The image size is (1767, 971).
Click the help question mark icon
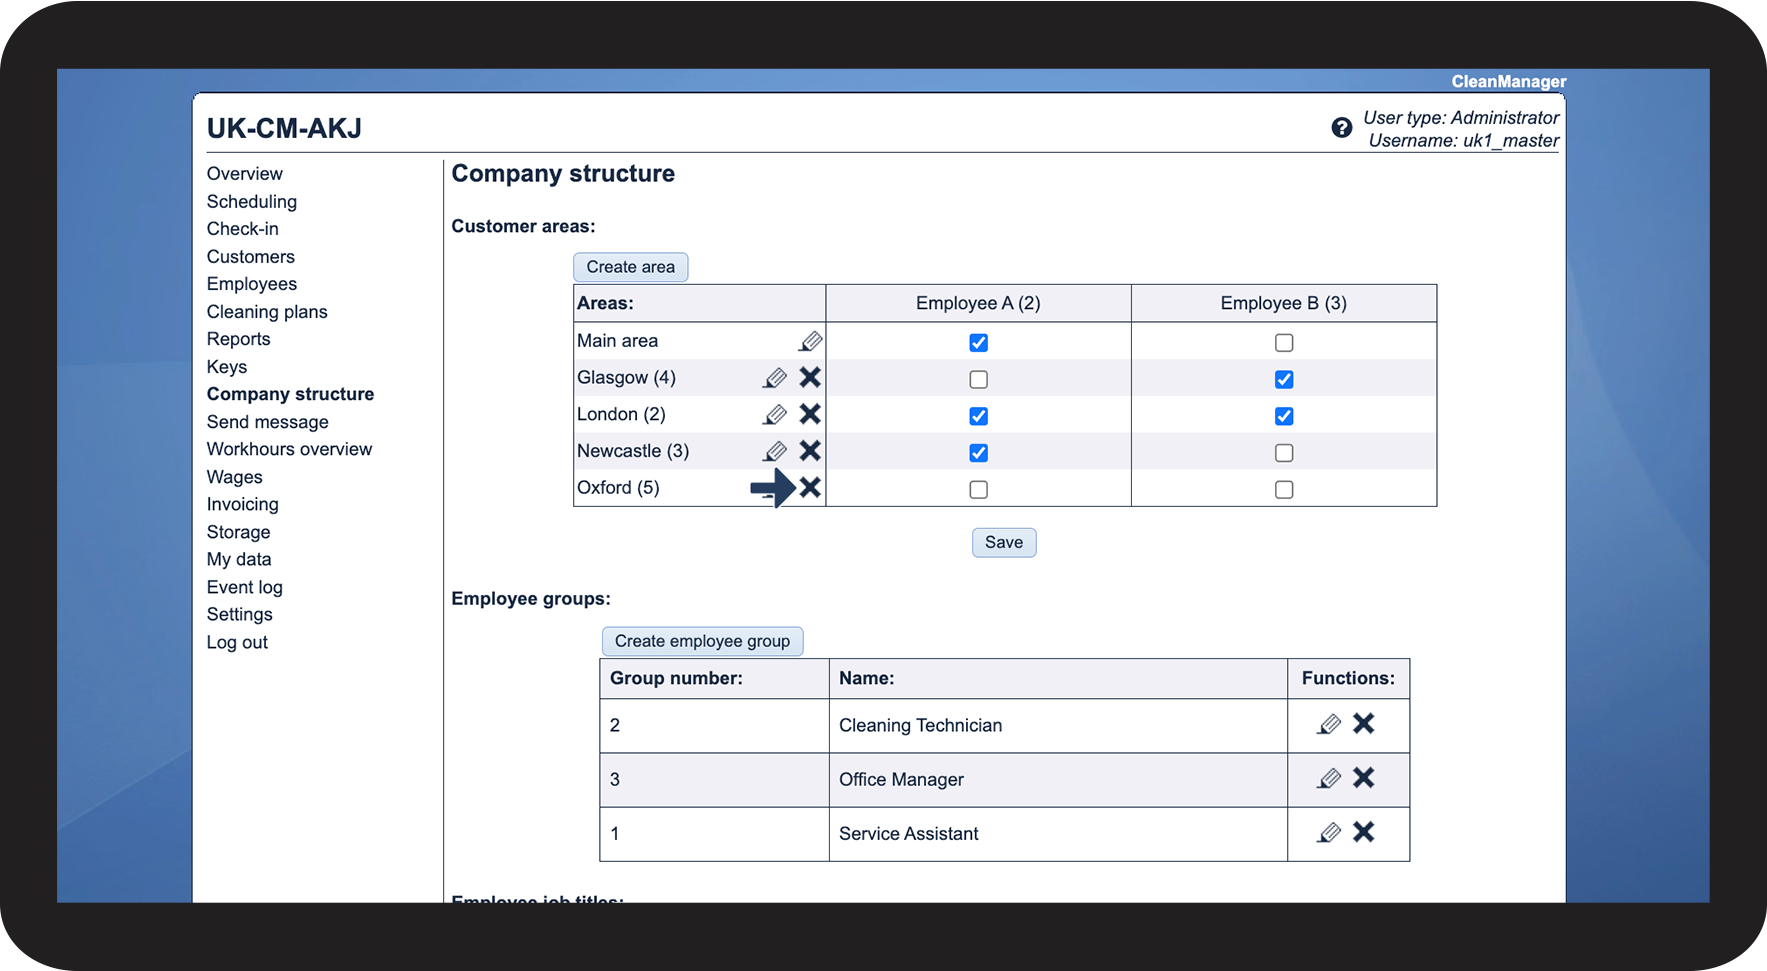1341,128
